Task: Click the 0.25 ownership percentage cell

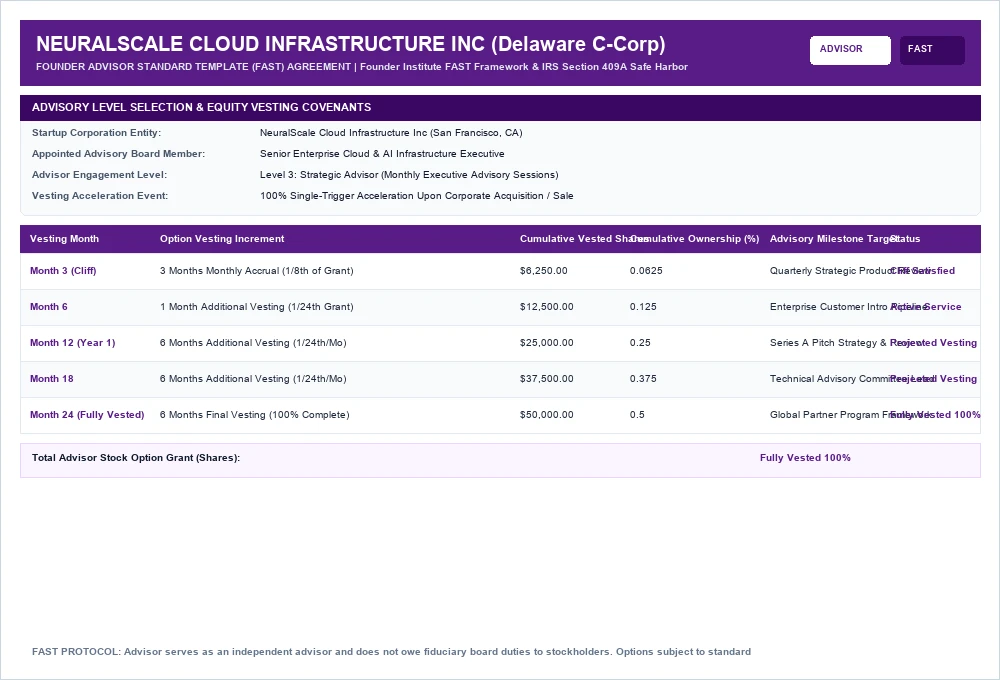Action: (x=640, y=343)
